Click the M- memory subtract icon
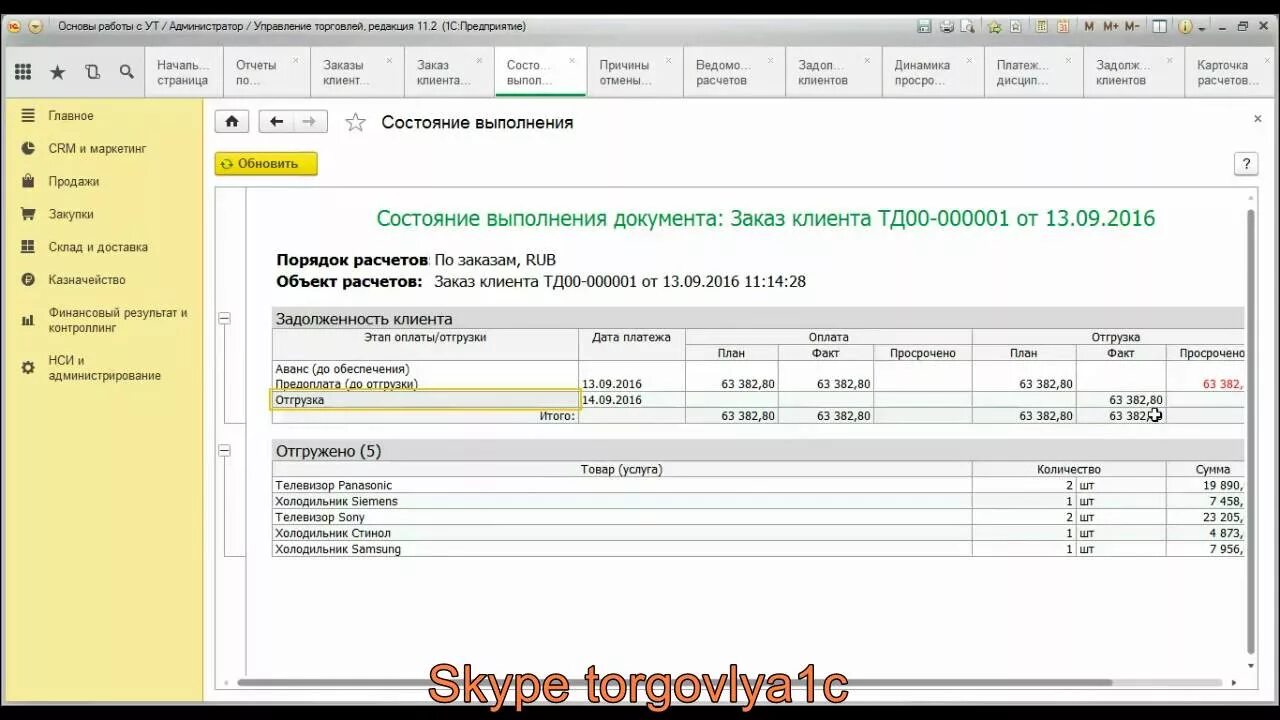 tap(1132, 27)
